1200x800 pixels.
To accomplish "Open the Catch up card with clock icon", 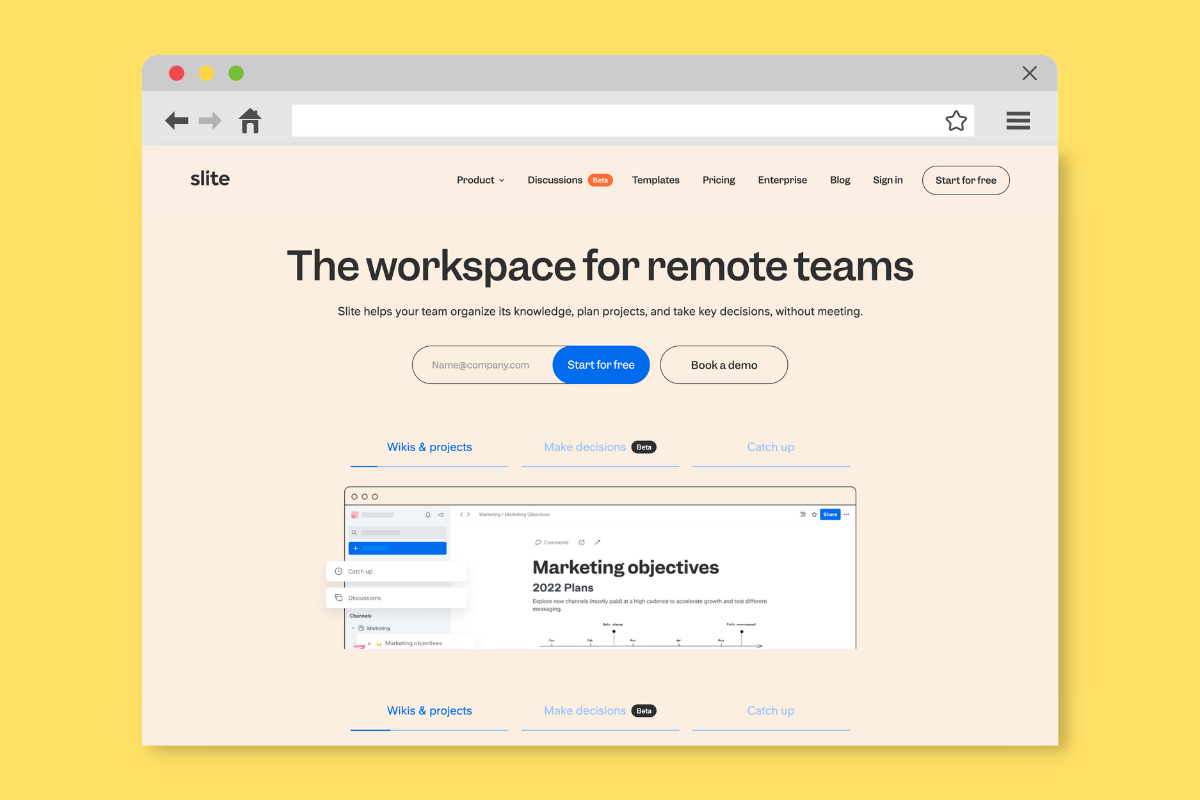I will (396, 571).
